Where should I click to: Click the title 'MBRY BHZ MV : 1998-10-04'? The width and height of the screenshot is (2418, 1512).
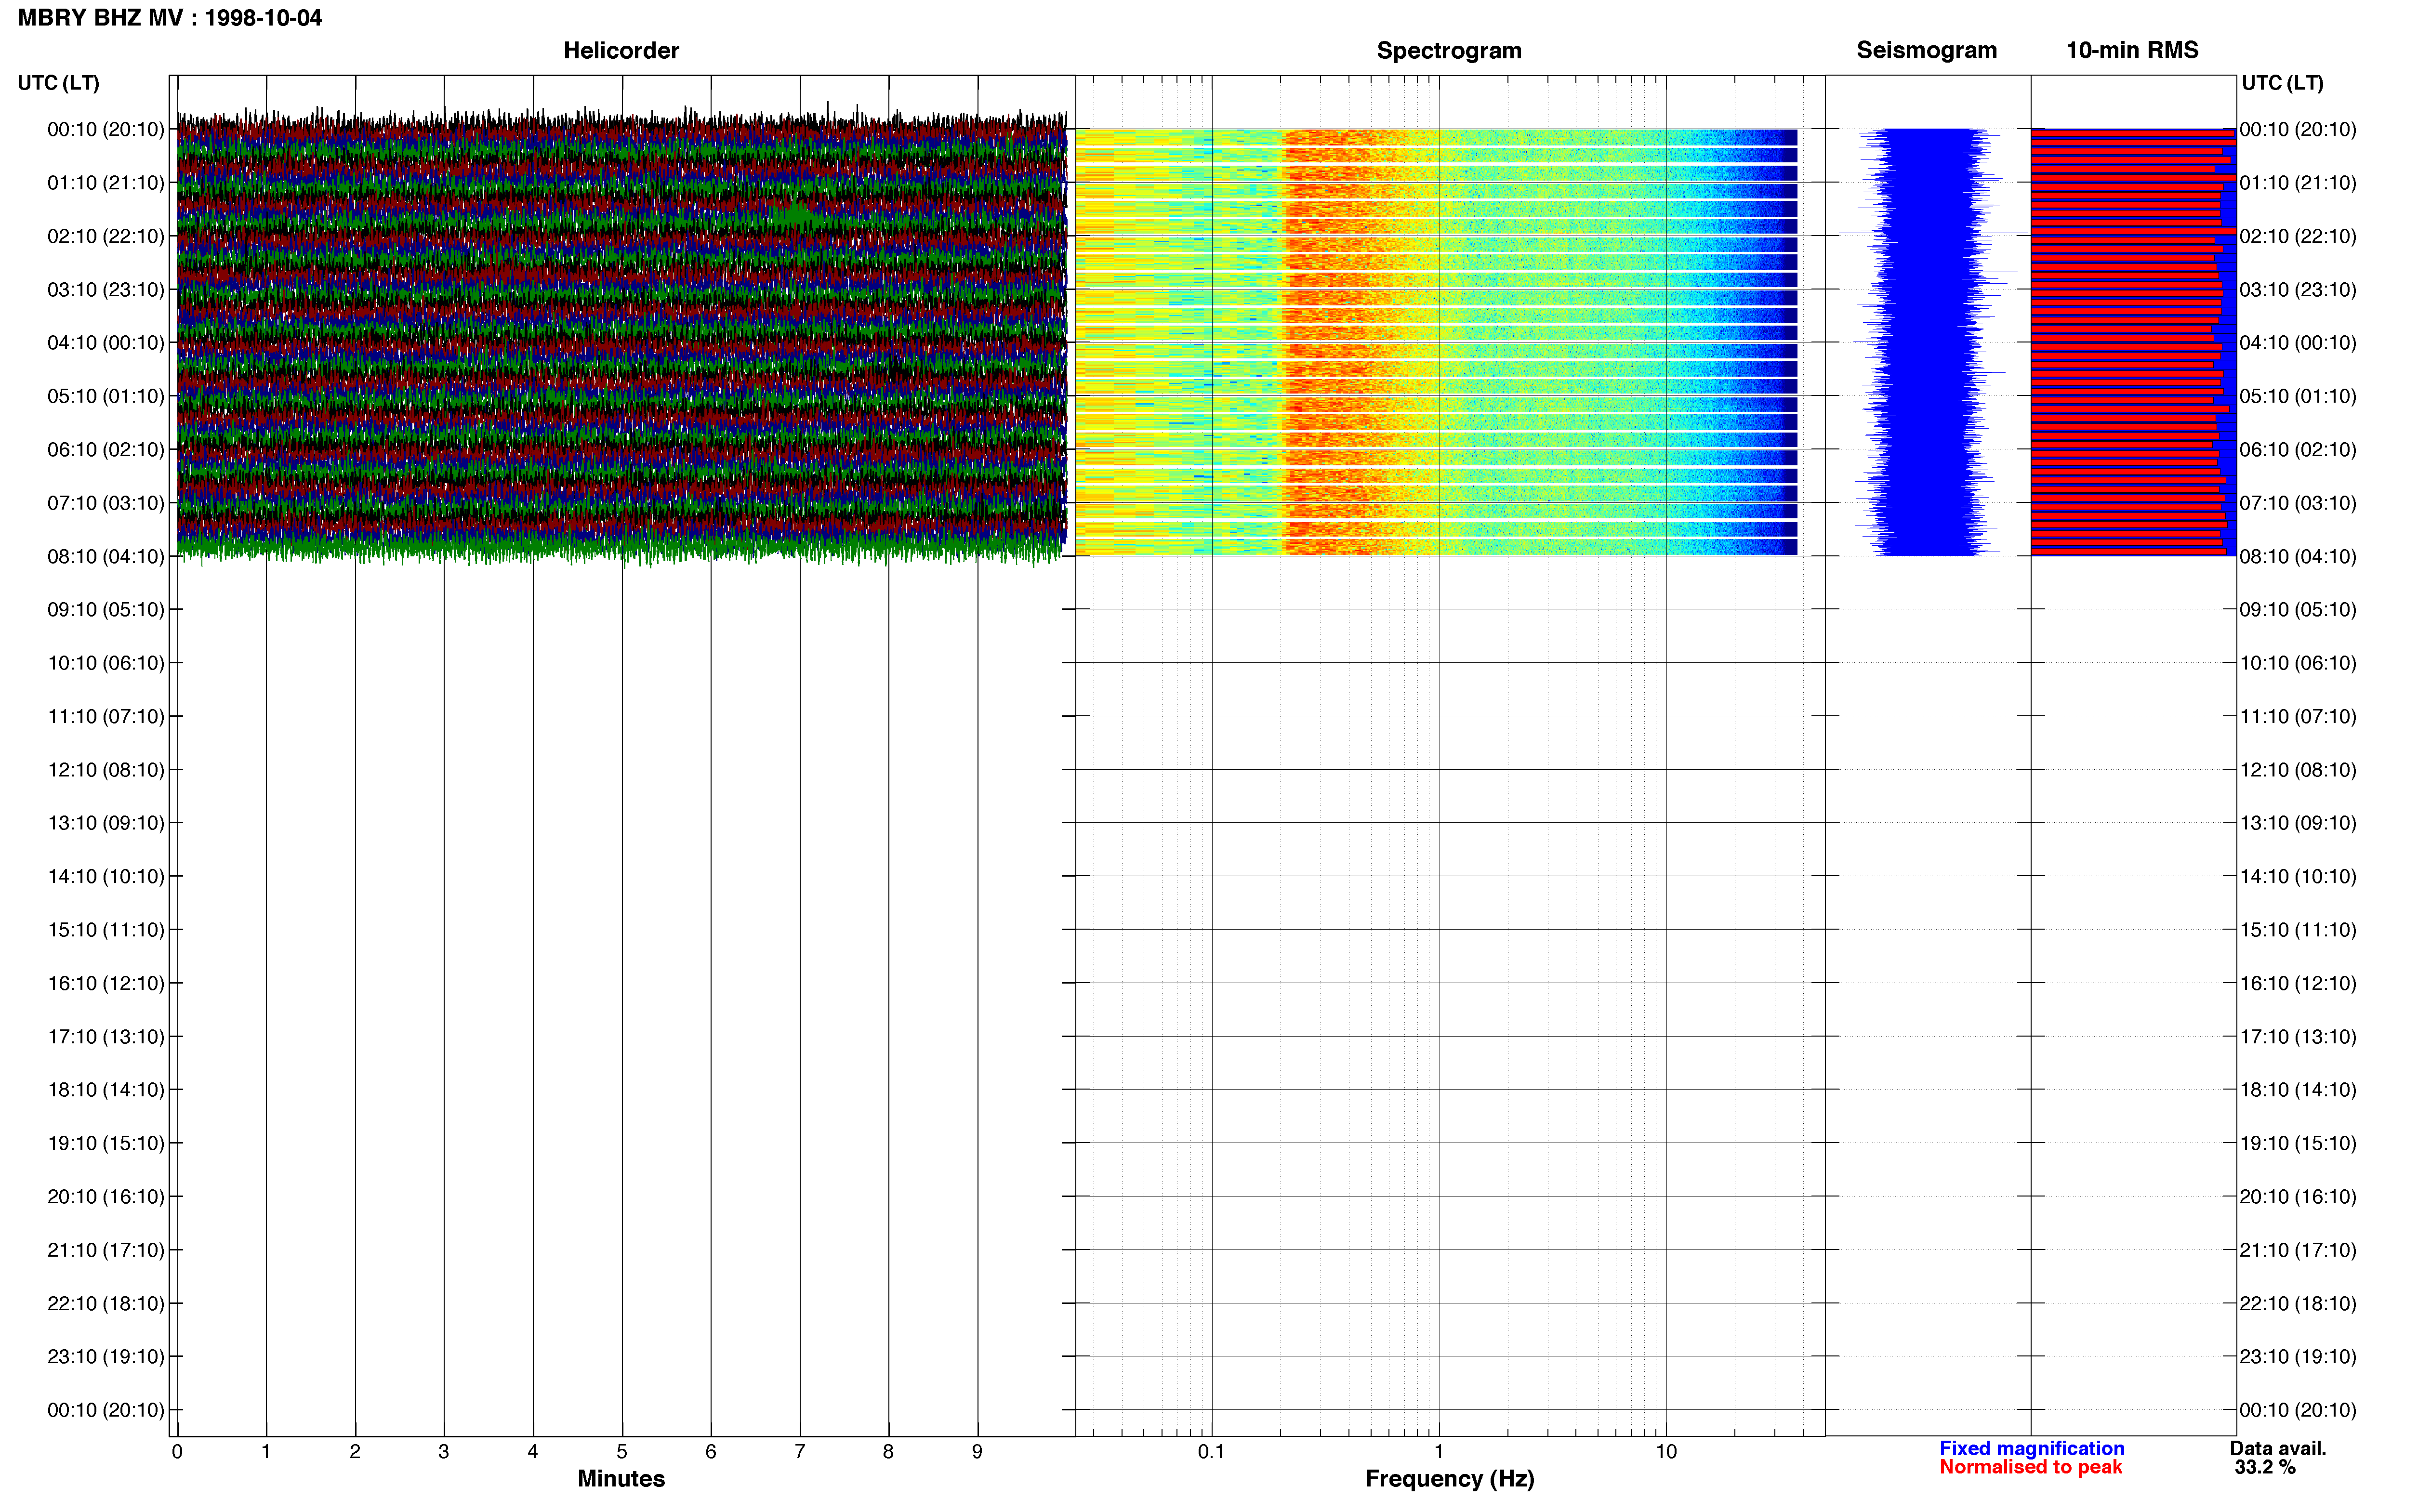point(170,18)
